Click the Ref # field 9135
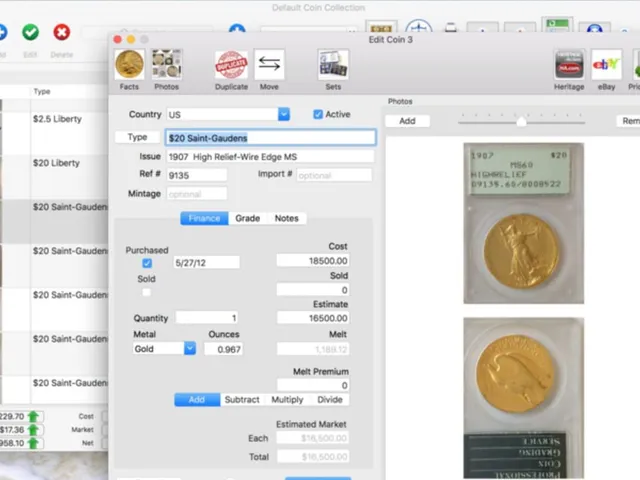Viewport: 640px width, 480px height. point(197,175)
